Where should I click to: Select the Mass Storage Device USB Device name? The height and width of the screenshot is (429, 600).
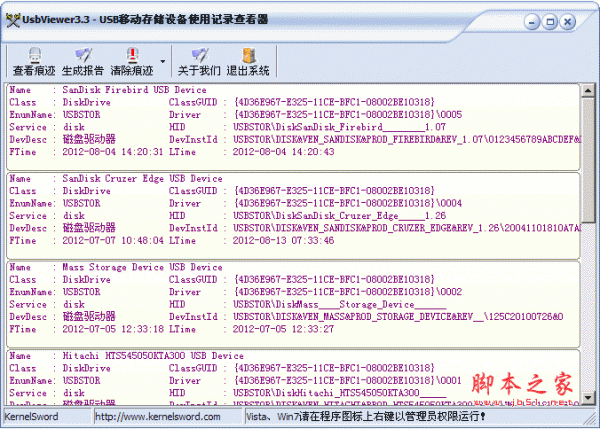point(142,267)
